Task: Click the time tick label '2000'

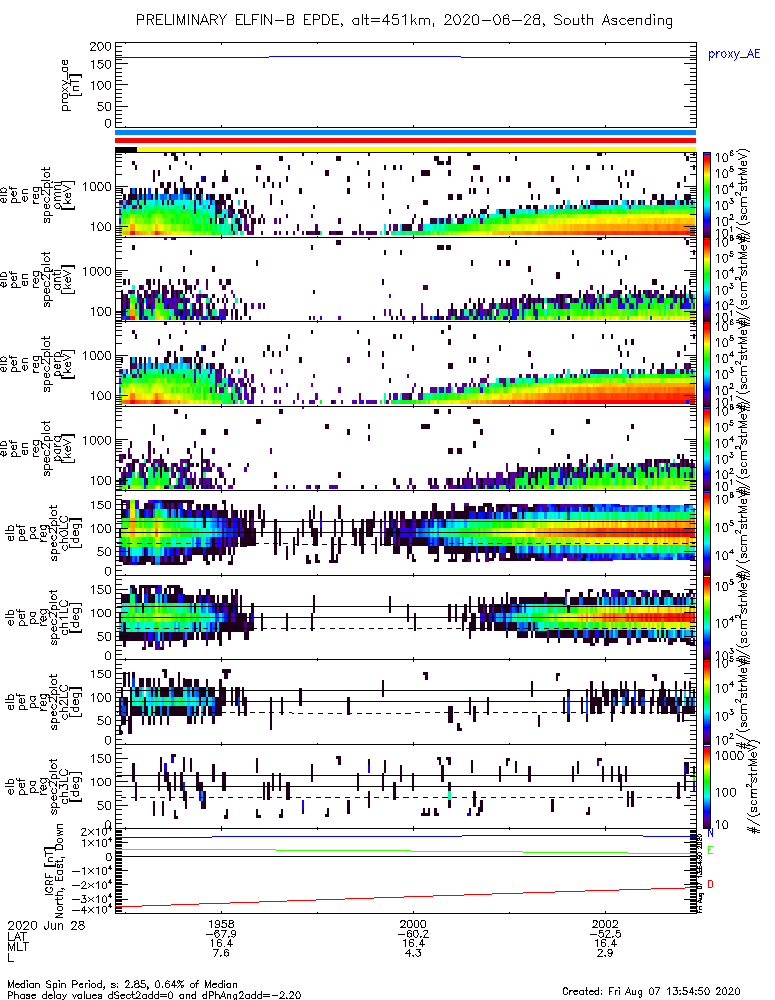Action: click(413, 924)
